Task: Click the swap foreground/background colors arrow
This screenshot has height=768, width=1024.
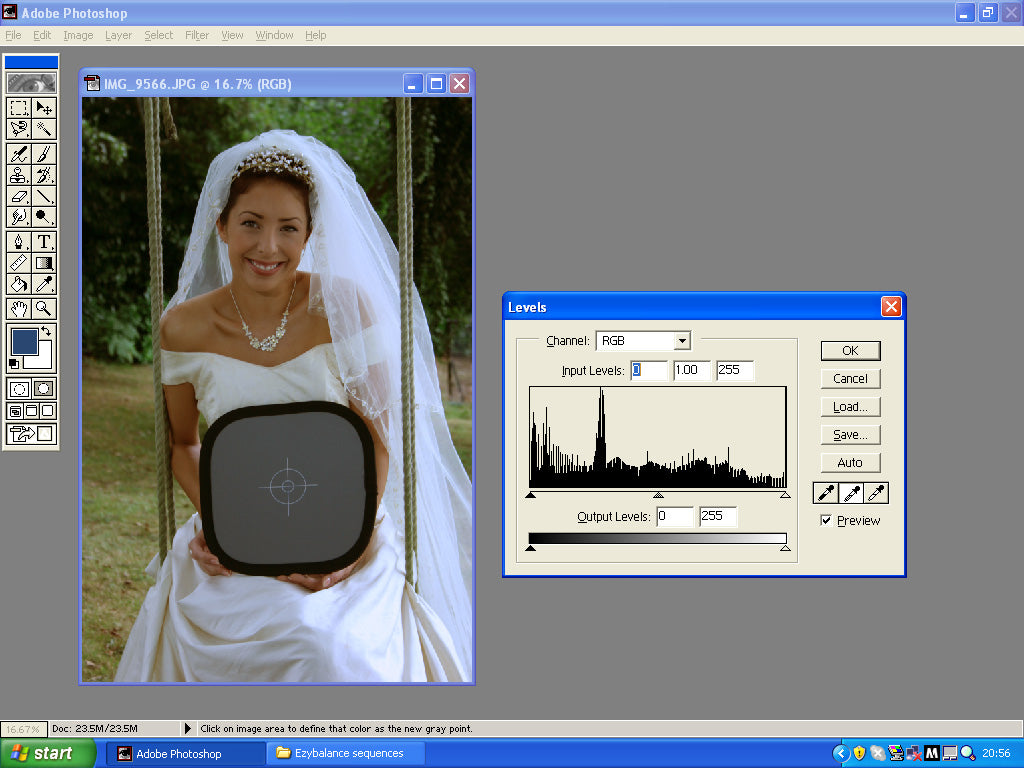Action: (x=46, y=331)
